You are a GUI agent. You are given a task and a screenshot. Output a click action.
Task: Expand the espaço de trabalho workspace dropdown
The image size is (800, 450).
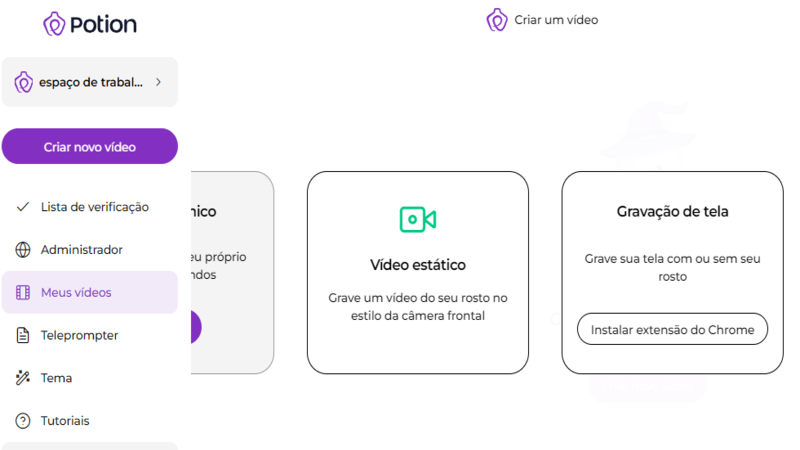90,83
